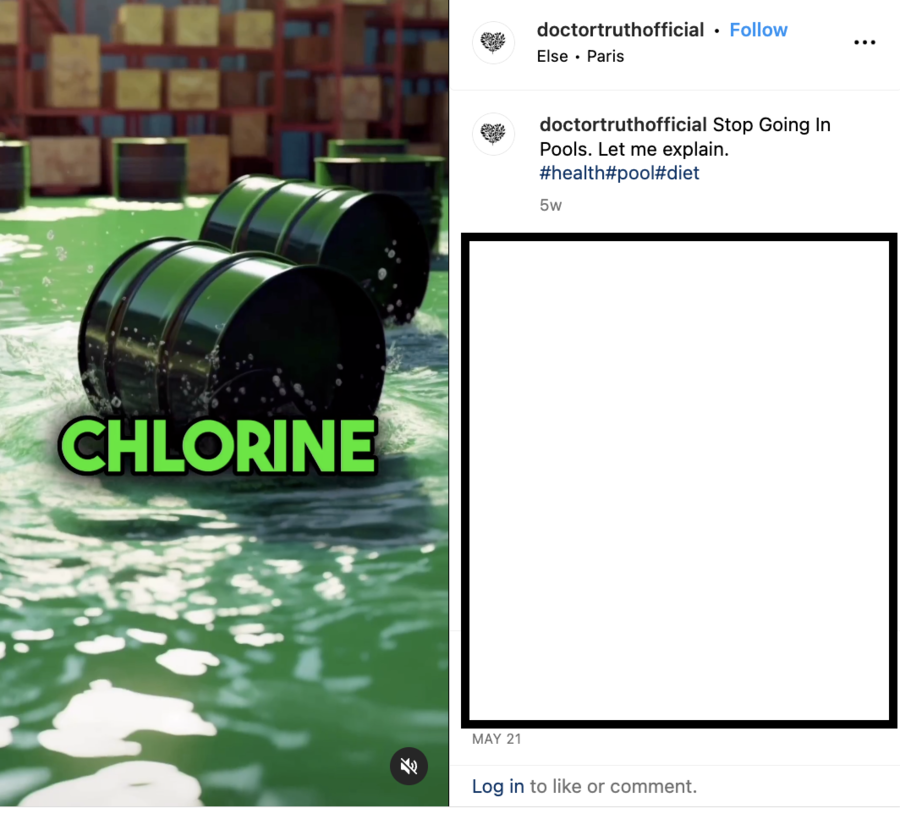The image size is (900, 814).
Task: Click the caption text Stop Going In Pools
Action: [685, 137]
